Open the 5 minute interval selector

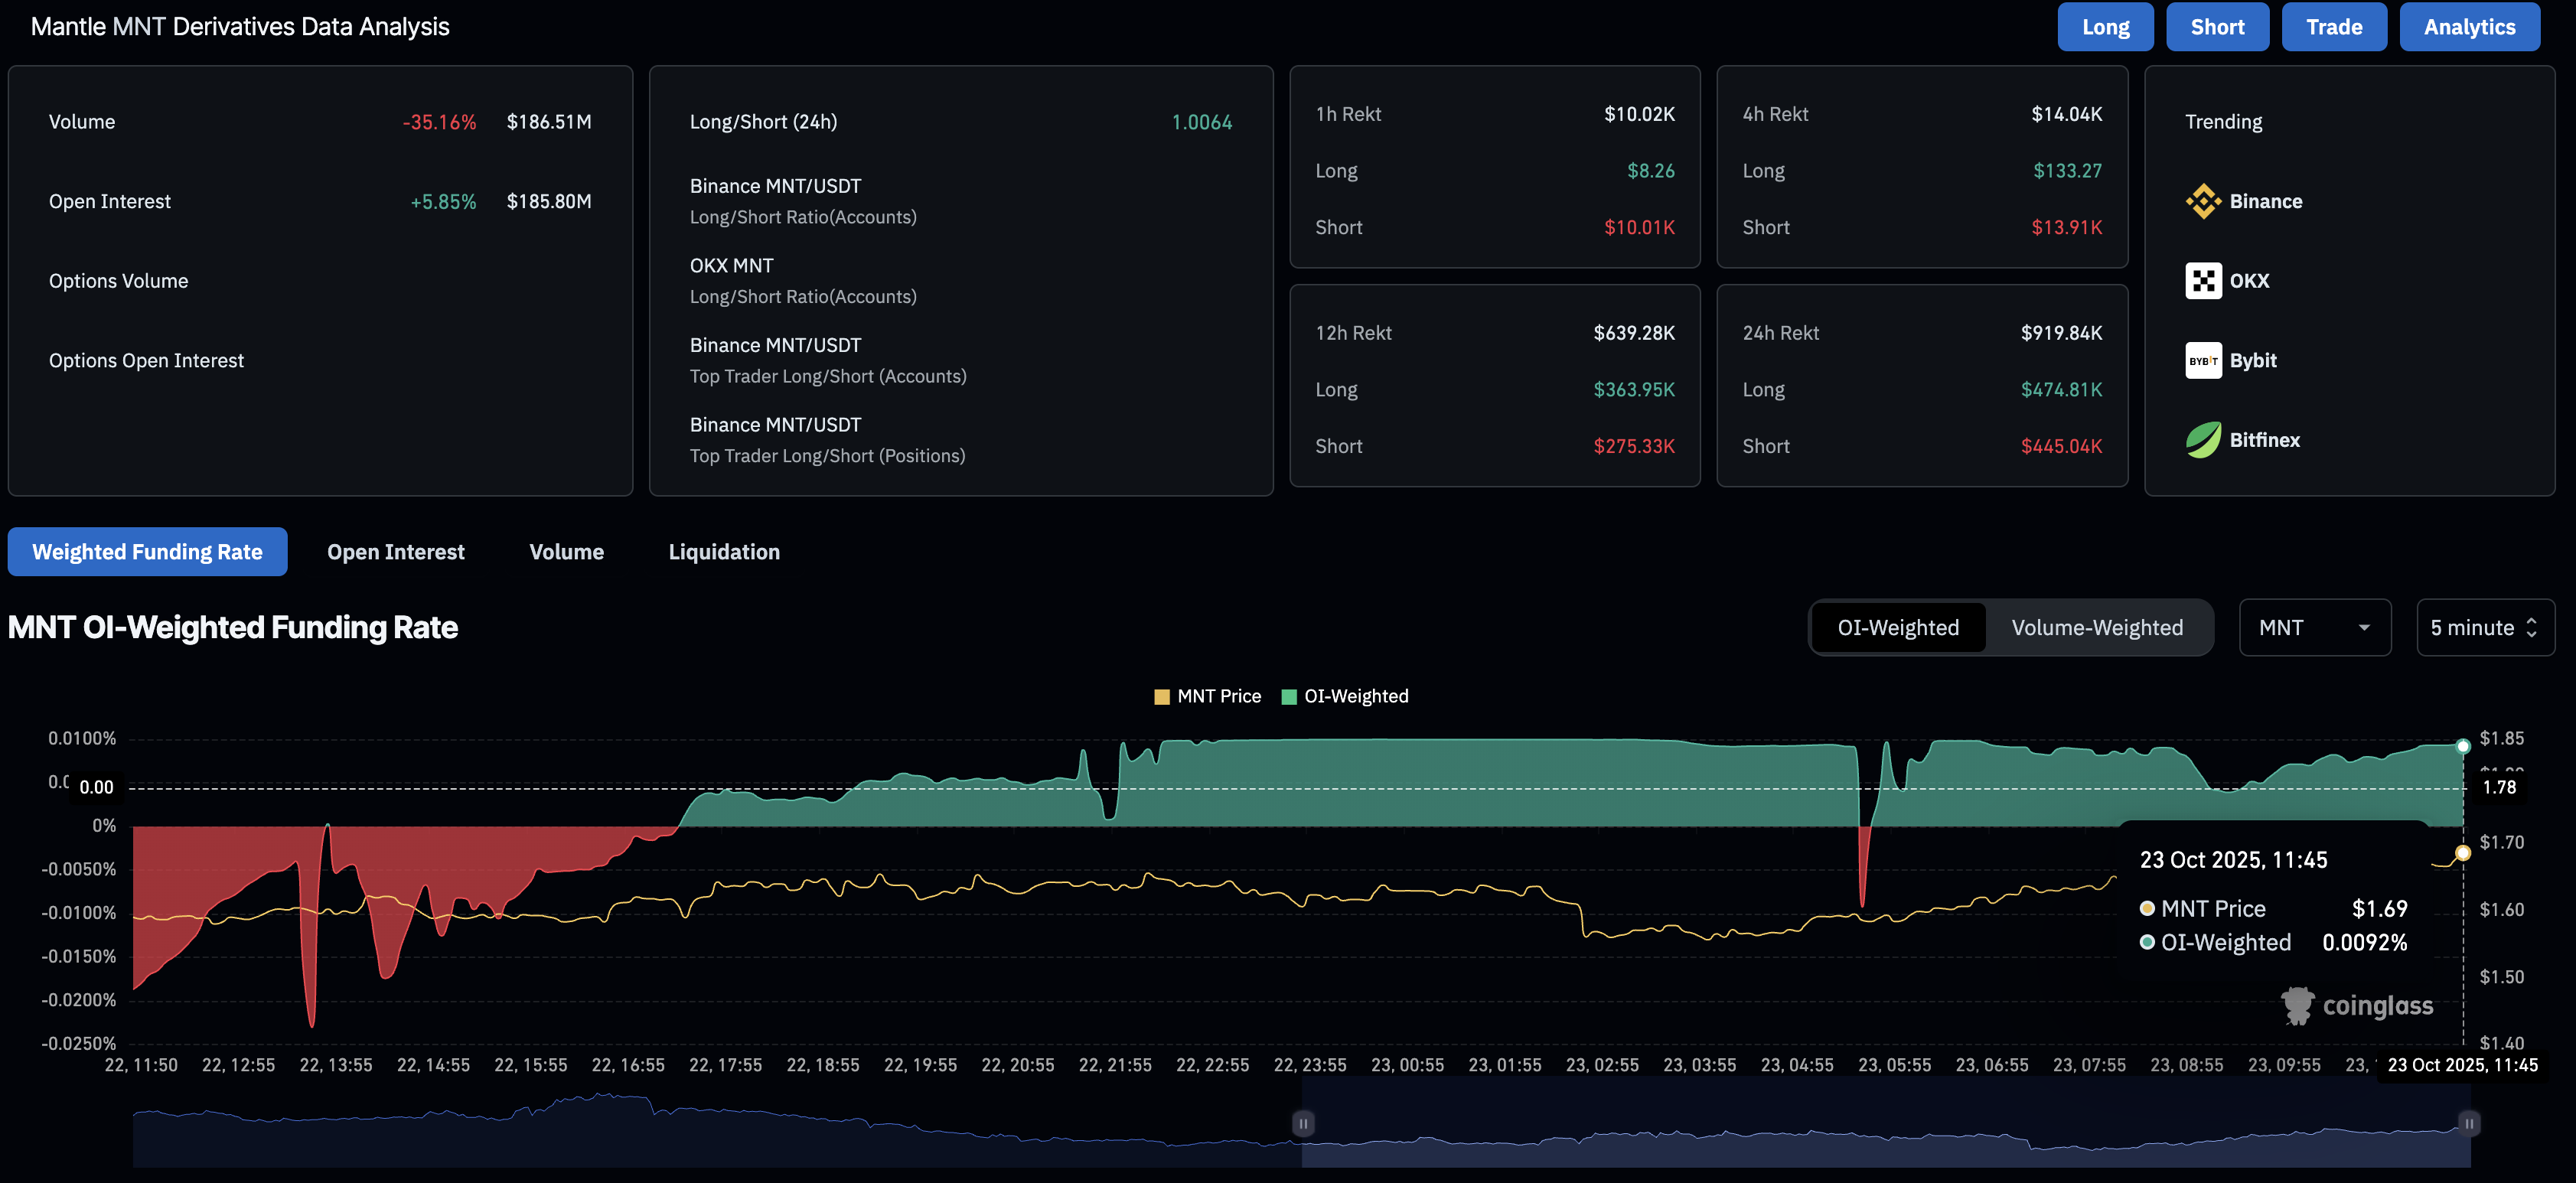pyautogui.click(x=2484, y=628)
